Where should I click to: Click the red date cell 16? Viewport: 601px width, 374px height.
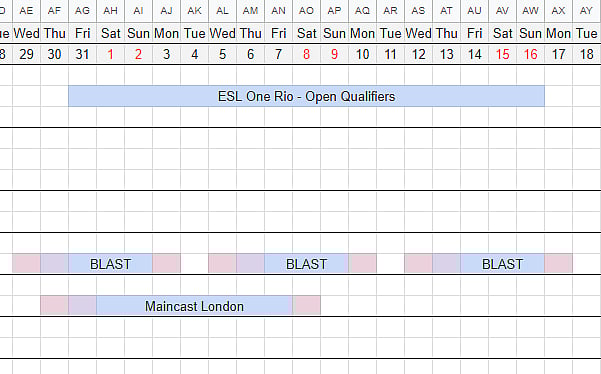(x=530, y=54)
